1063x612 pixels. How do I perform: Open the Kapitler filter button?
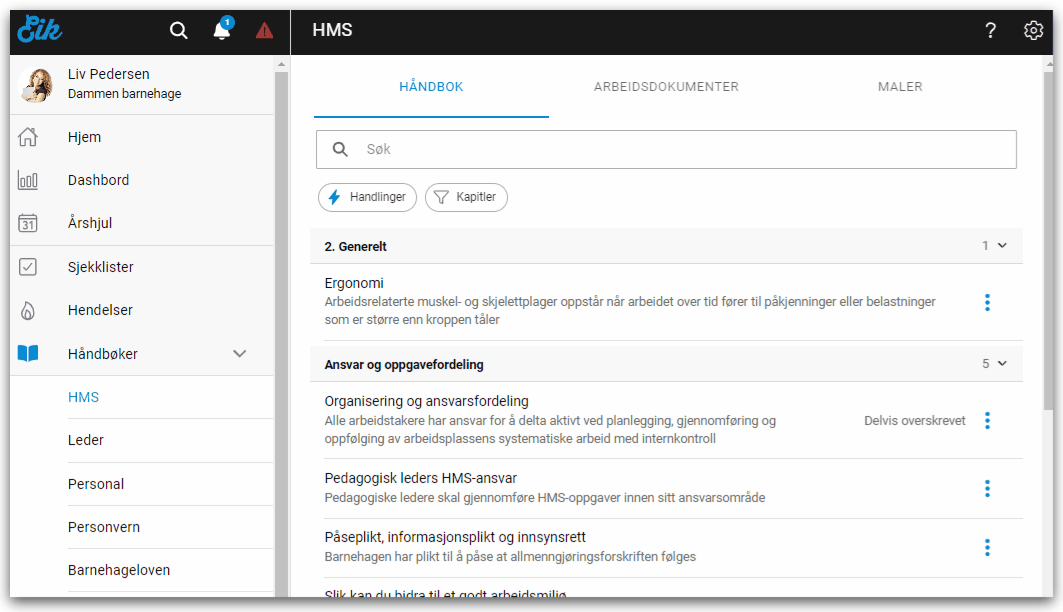[x=466, y=198]
